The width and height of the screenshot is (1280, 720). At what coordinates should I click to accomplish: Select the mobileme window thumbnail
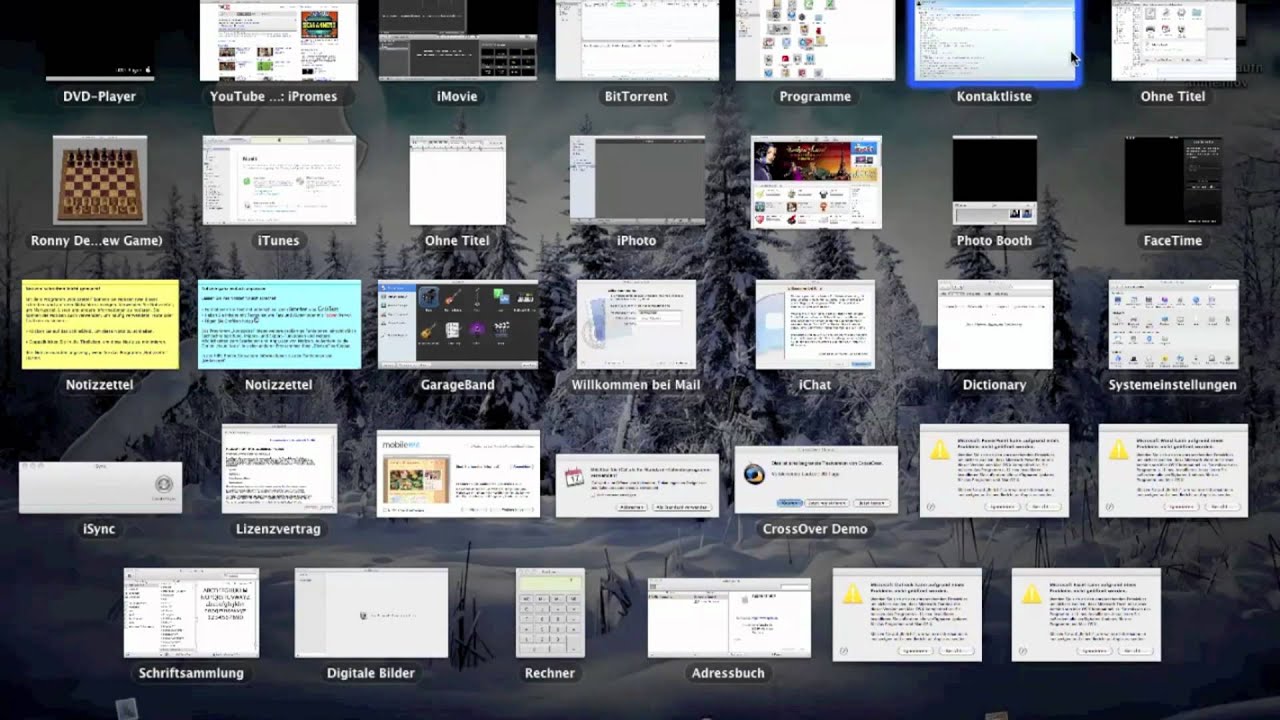pyautogui.click(x=458, y=473)
